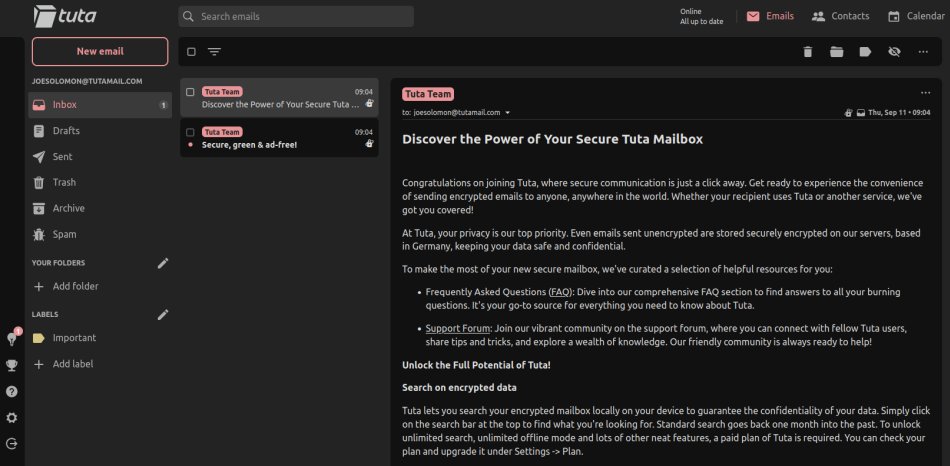
Task: Open 'Secure, green & ad-free!' email
Action: point(279,138)
